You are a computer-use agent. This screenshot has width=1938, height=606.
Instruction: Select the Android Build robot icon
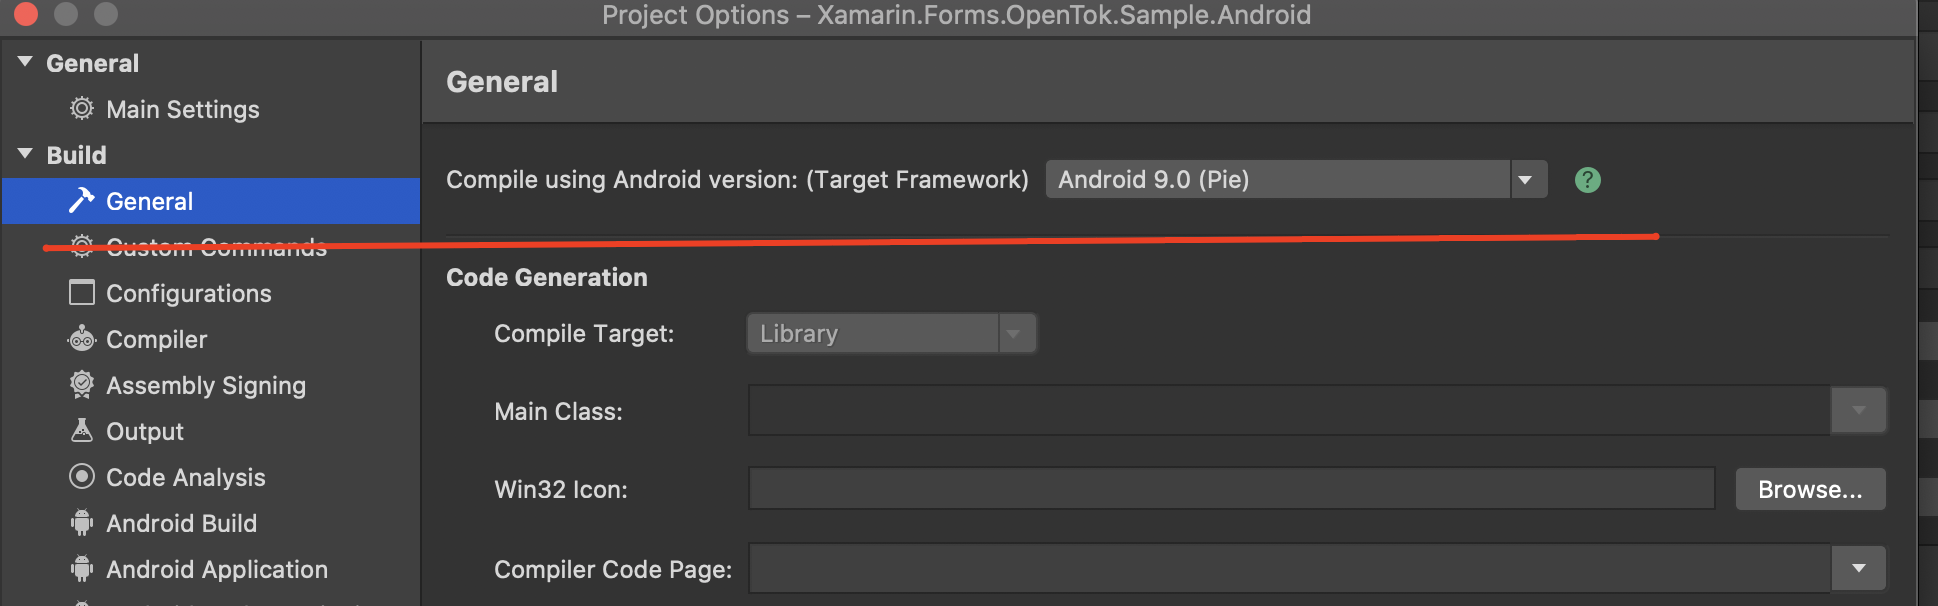pyautogui.click(x=82, y=523)
